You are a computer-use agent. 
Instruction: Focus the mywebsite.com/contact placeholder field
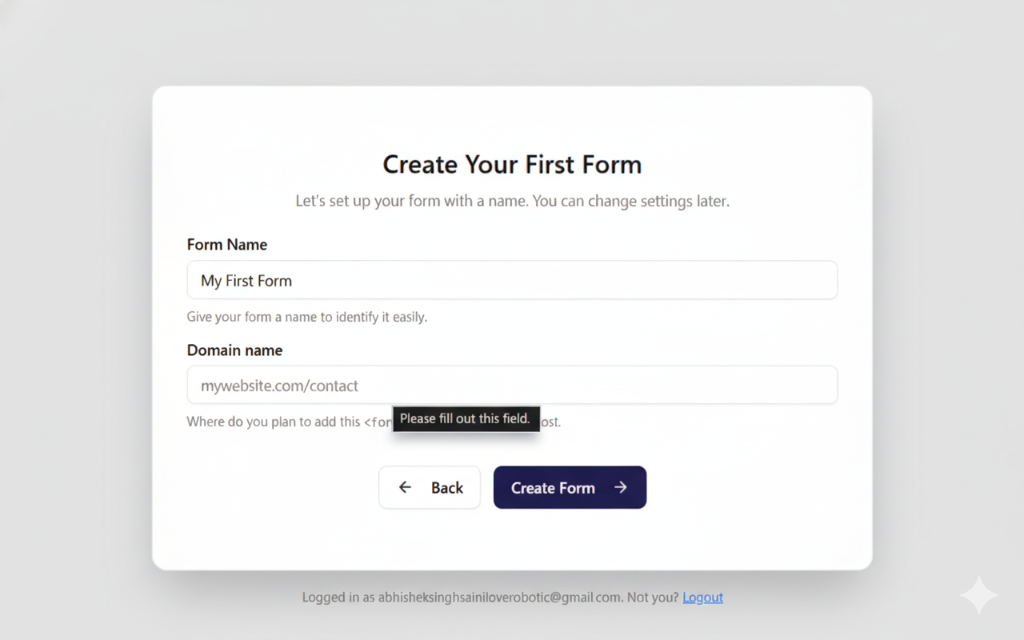click(x=512, y=385)
